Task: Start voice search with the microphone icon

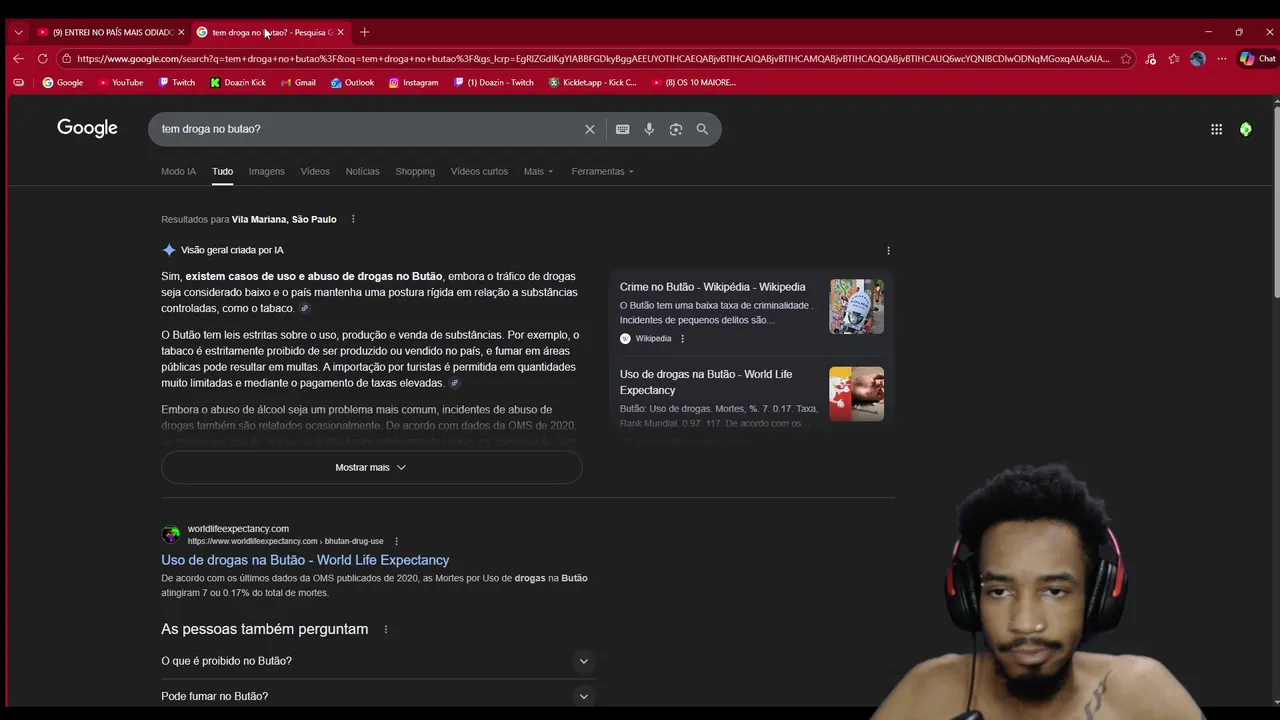Action: pyautogui.click(x=649, y=129)
